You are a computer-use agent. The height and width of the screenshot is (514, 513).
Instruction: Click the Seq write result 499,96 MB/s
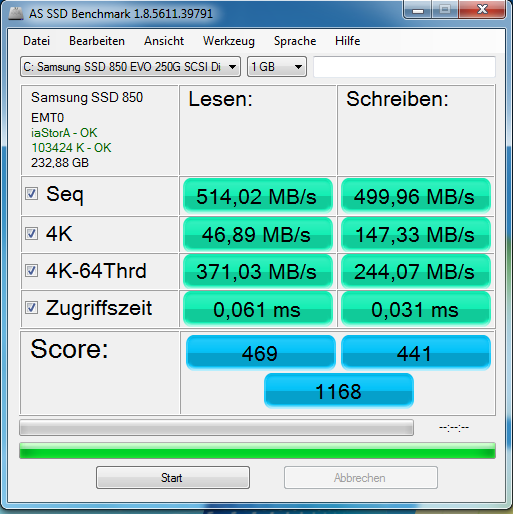416,196
